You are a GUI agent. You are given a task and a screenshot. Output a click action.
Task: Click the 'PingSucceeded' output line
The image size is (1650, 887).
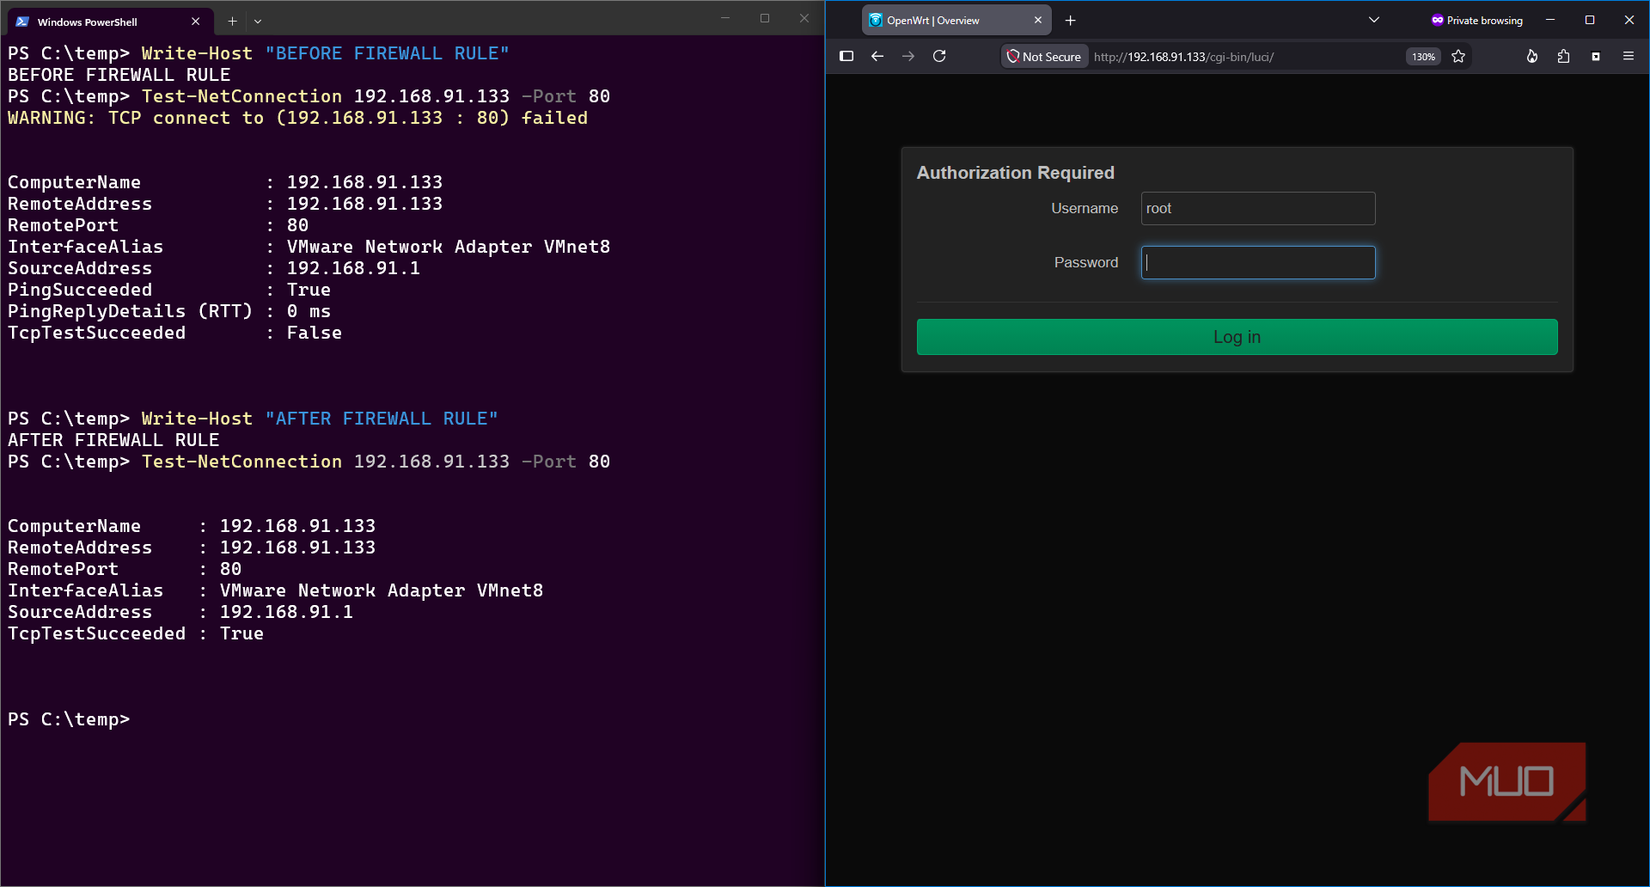coord(169,290)
